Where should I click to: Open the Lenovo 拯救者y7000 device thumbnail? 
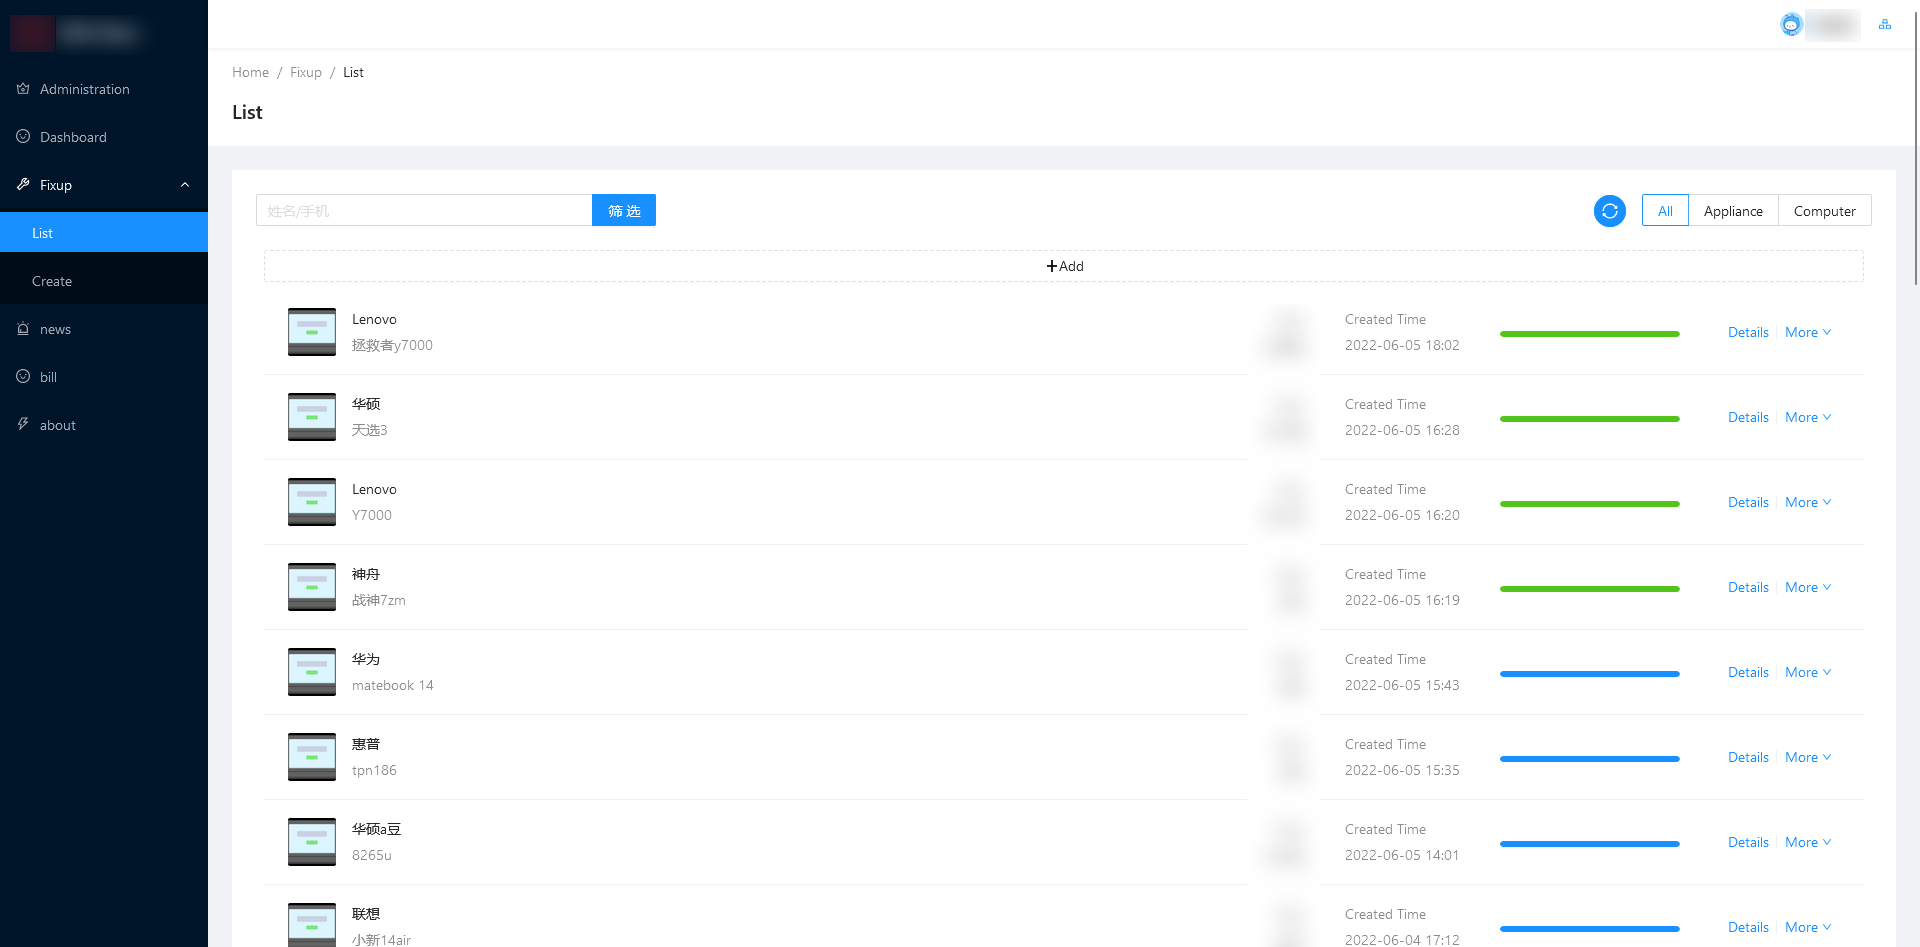point(312,332)
